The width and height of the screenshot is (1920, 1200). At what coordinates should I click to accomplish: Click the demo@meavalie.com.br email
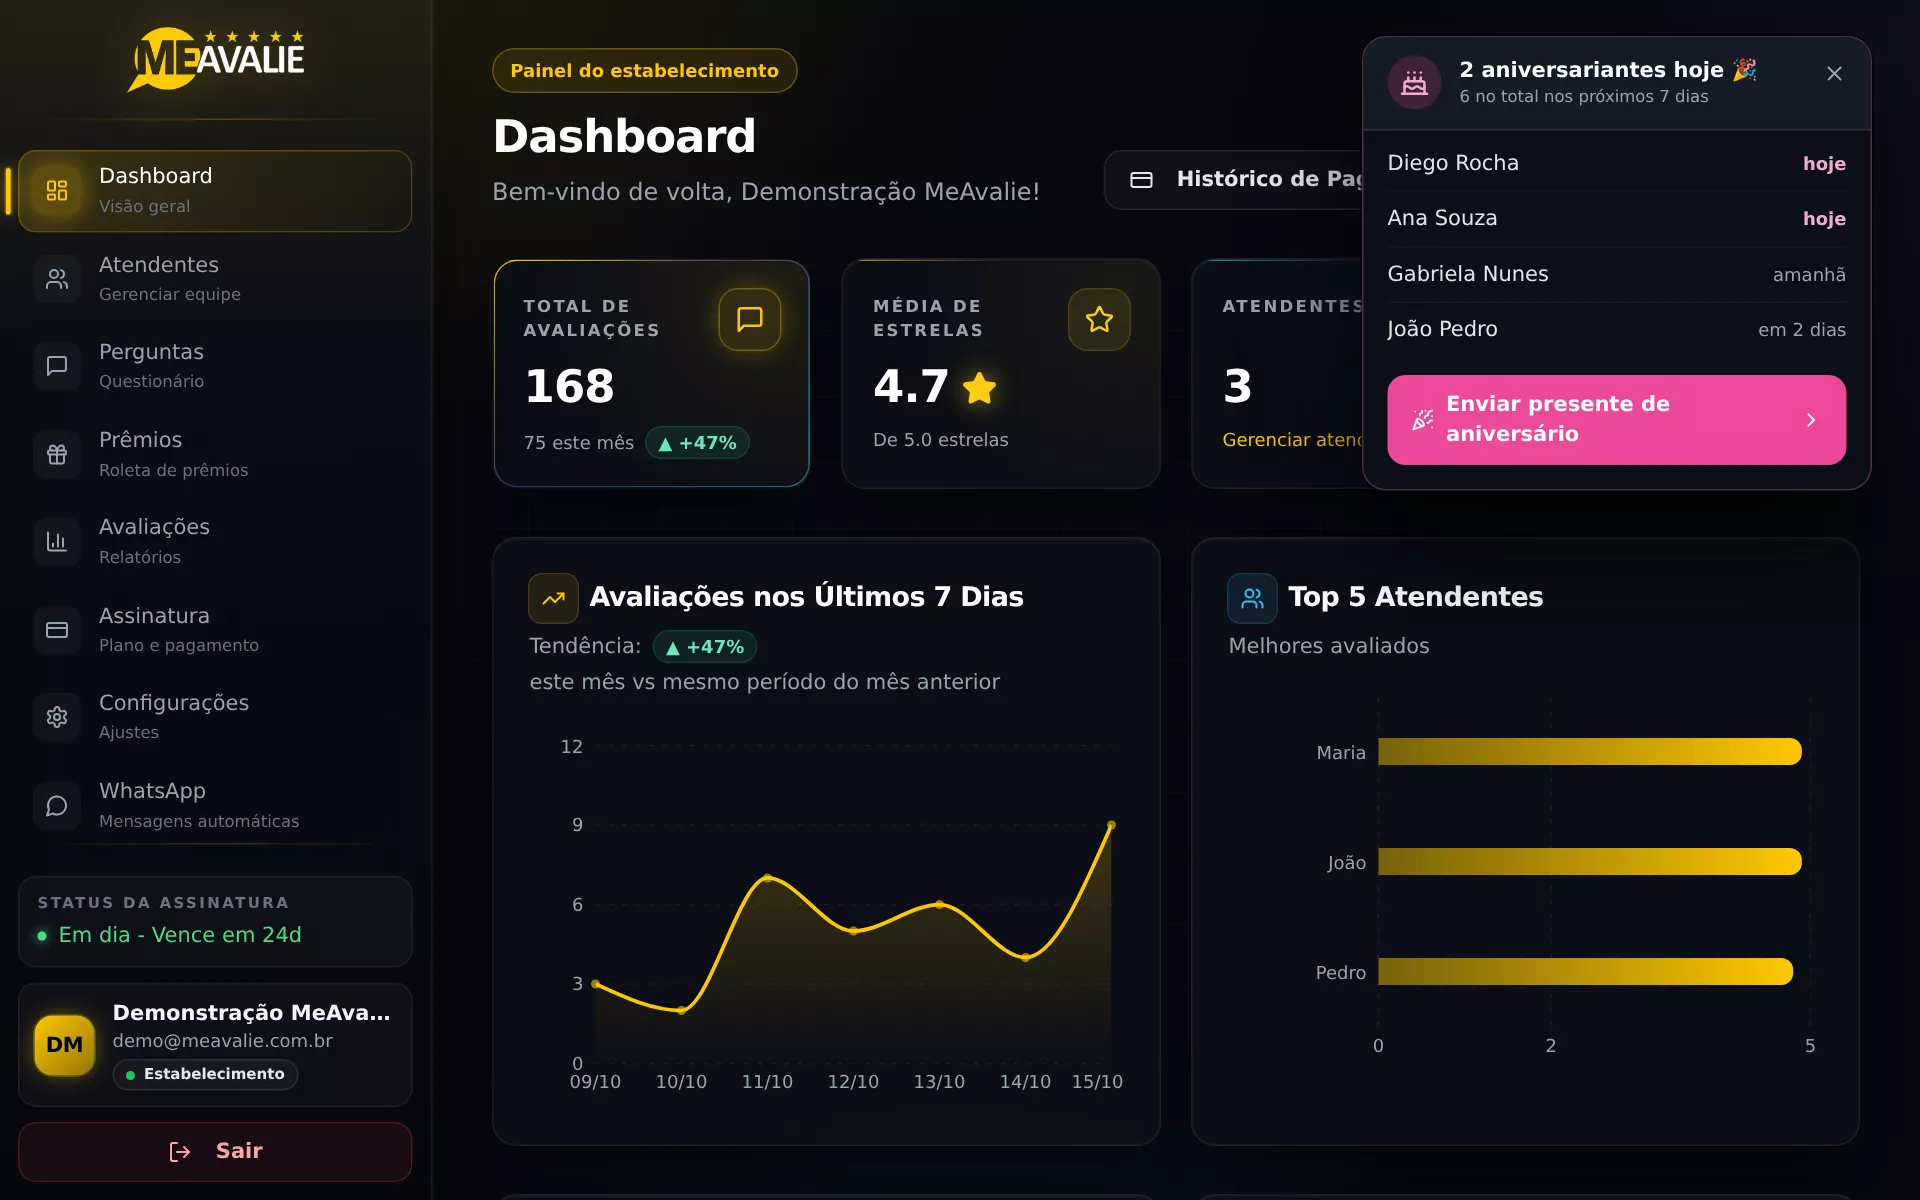click(222, 1041)
